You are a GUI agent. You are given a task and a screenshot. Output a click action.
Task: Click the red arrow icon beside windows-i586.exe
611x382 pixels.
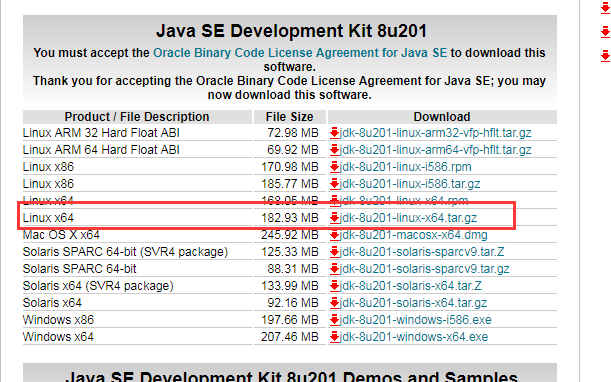pyautogui.click(x=334, y=320)
